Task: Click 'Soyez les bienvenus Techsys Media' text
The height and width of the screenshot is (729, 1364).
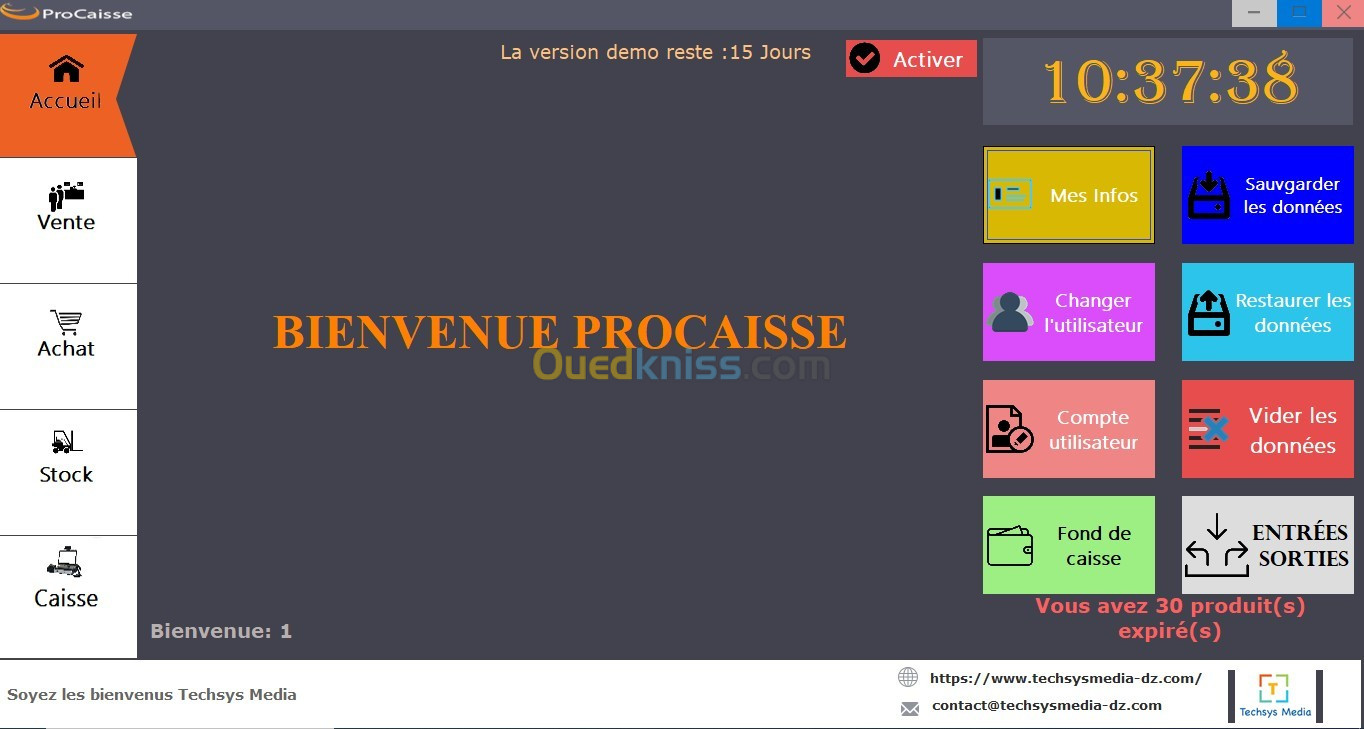Action: (152, 694)
